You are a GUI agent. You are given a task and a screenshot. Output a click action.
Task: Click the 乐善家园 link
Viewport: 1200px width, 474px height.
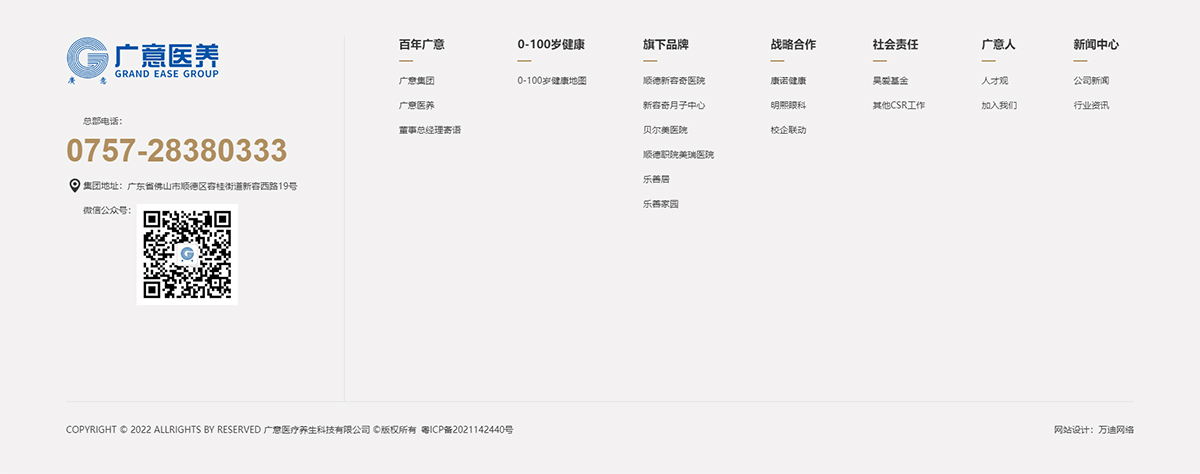point(660,204)
